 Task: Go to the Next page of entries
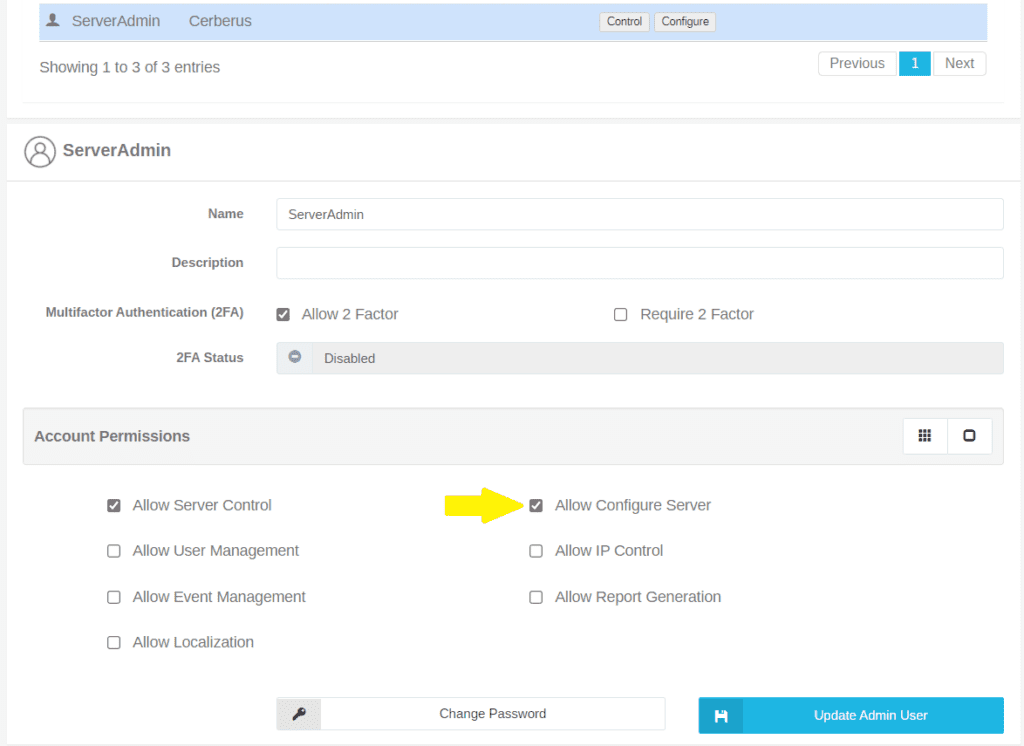[x=959, y=63]
